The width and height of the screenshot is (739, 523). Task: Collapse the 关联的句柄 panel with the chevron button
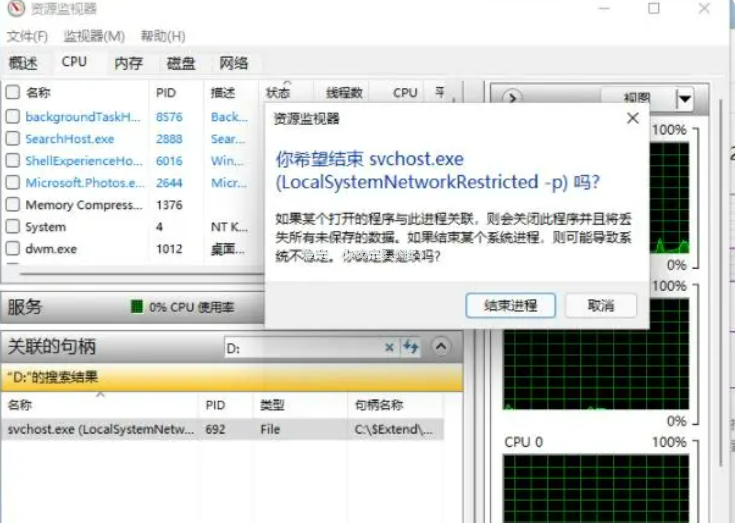pos(443,348)
